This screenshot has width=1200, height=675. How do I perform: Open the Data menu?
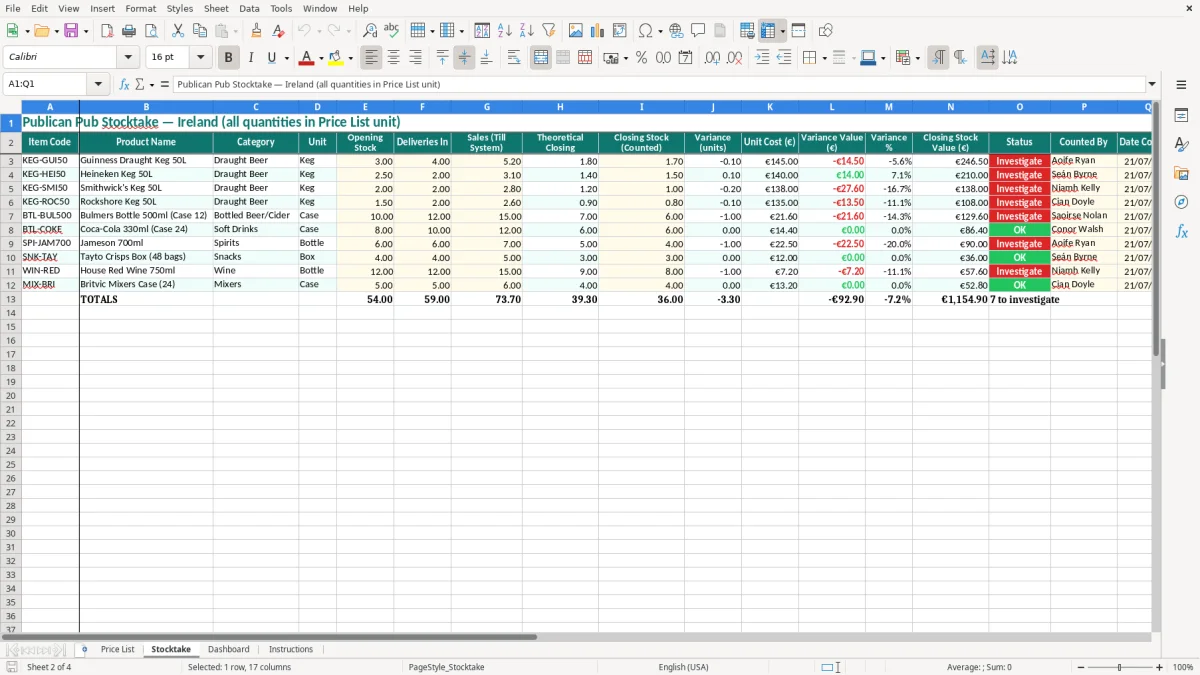pos(249,8)
